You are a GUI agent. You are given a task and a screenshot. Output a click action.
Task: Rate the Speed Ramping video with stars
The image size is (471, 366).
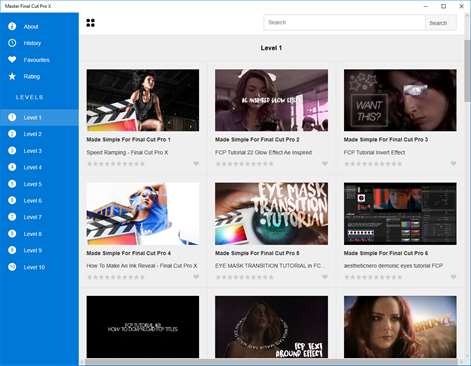pos(116,164)
